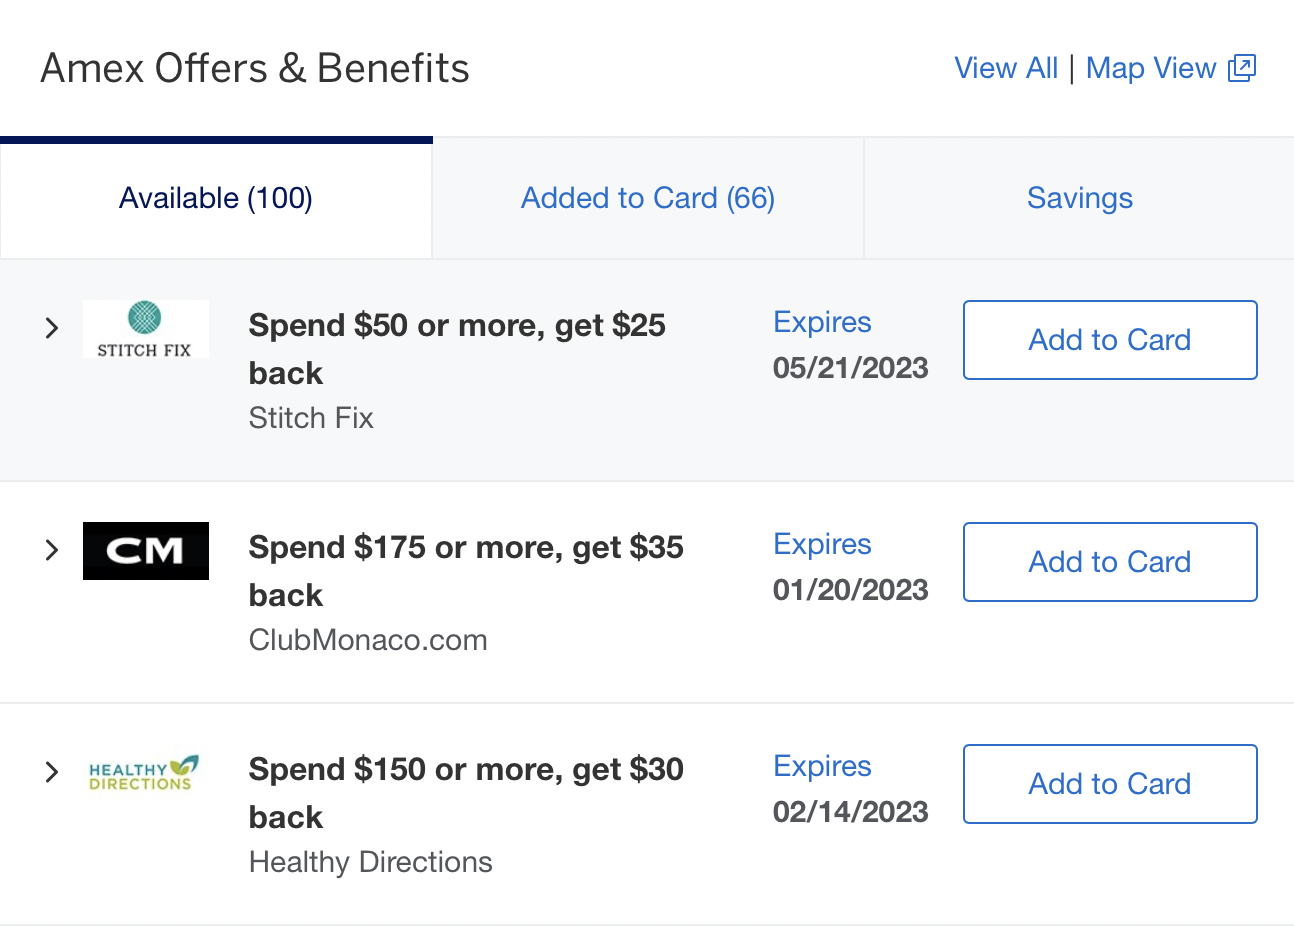Select the Available offers tab
Viewport: 1294px width, 926px height.
[215, 198]
